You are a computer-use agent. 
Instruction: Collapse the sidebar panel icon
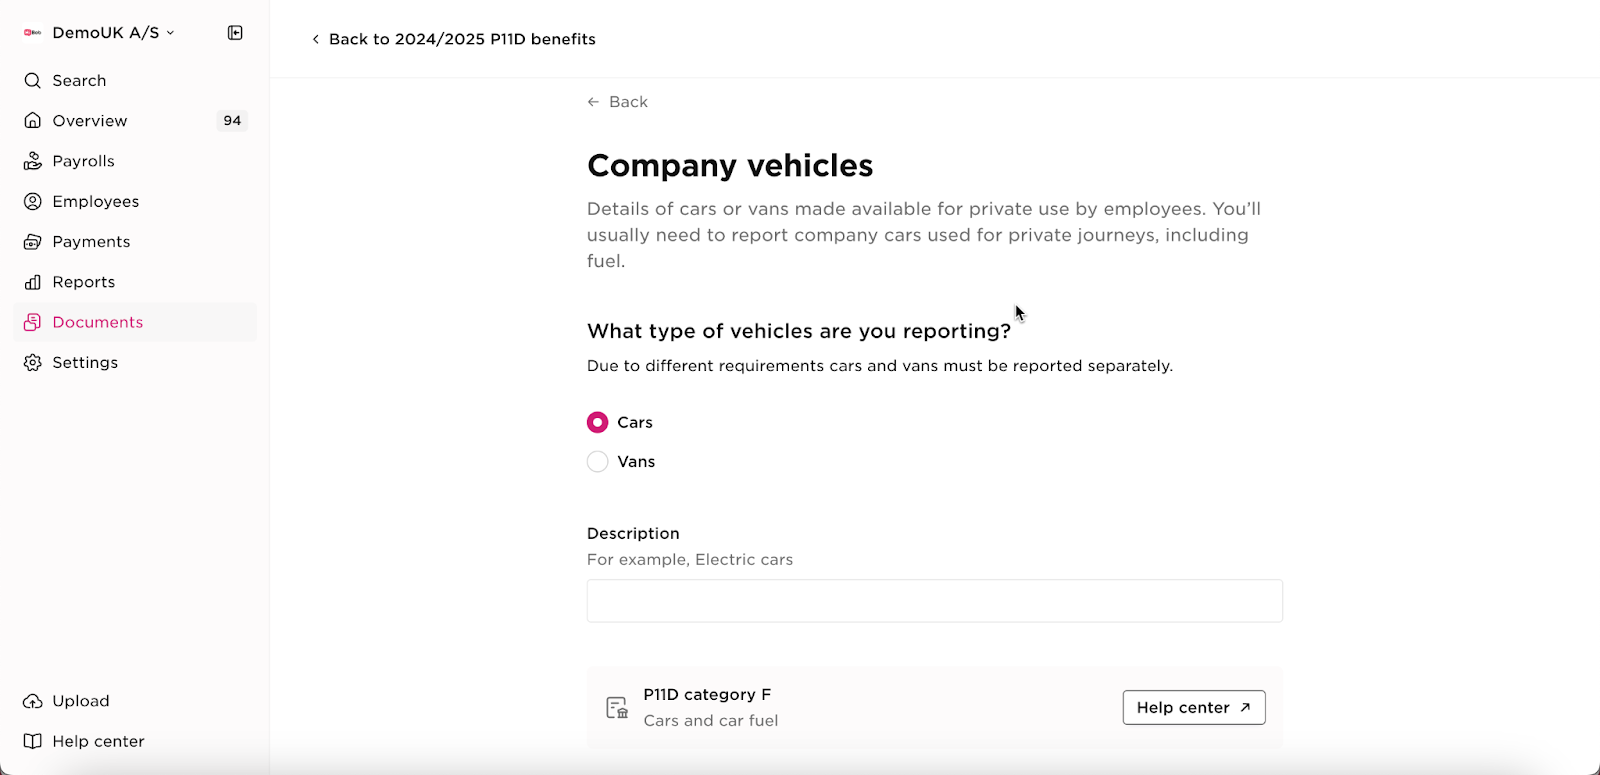[235, 33]
